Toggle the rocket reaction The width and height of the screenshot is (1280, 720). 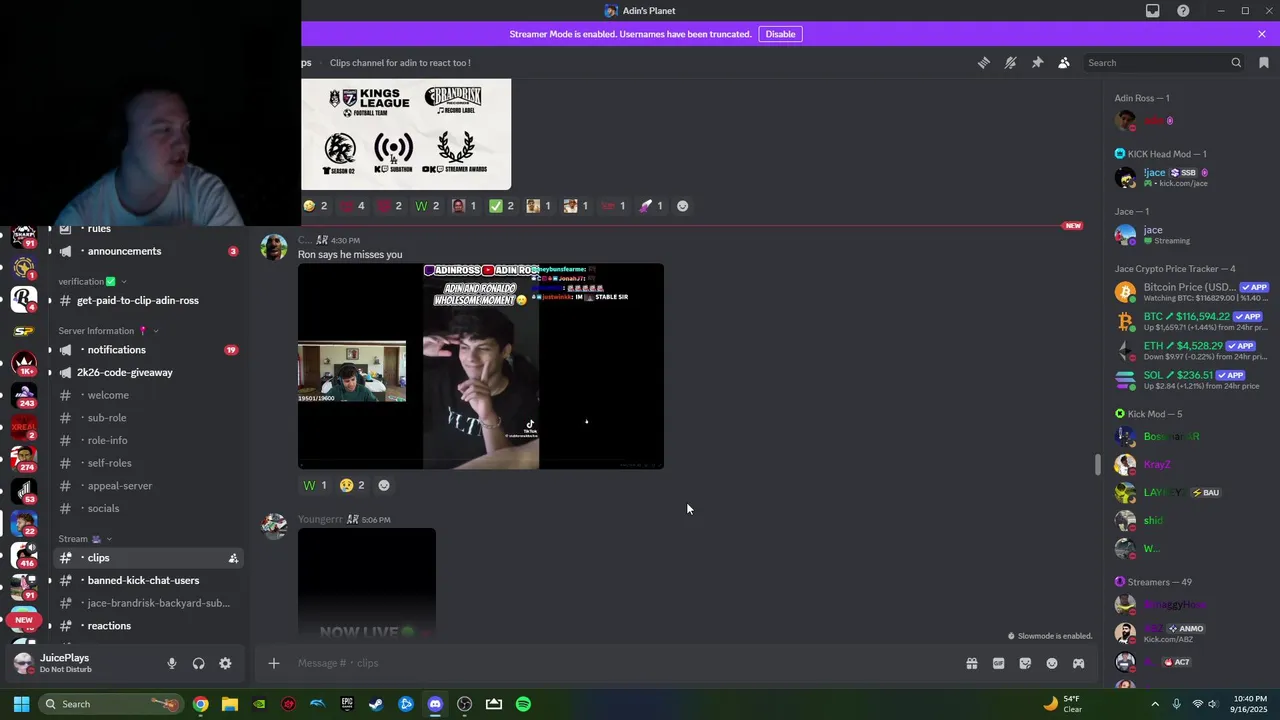[x=652, y=206]
